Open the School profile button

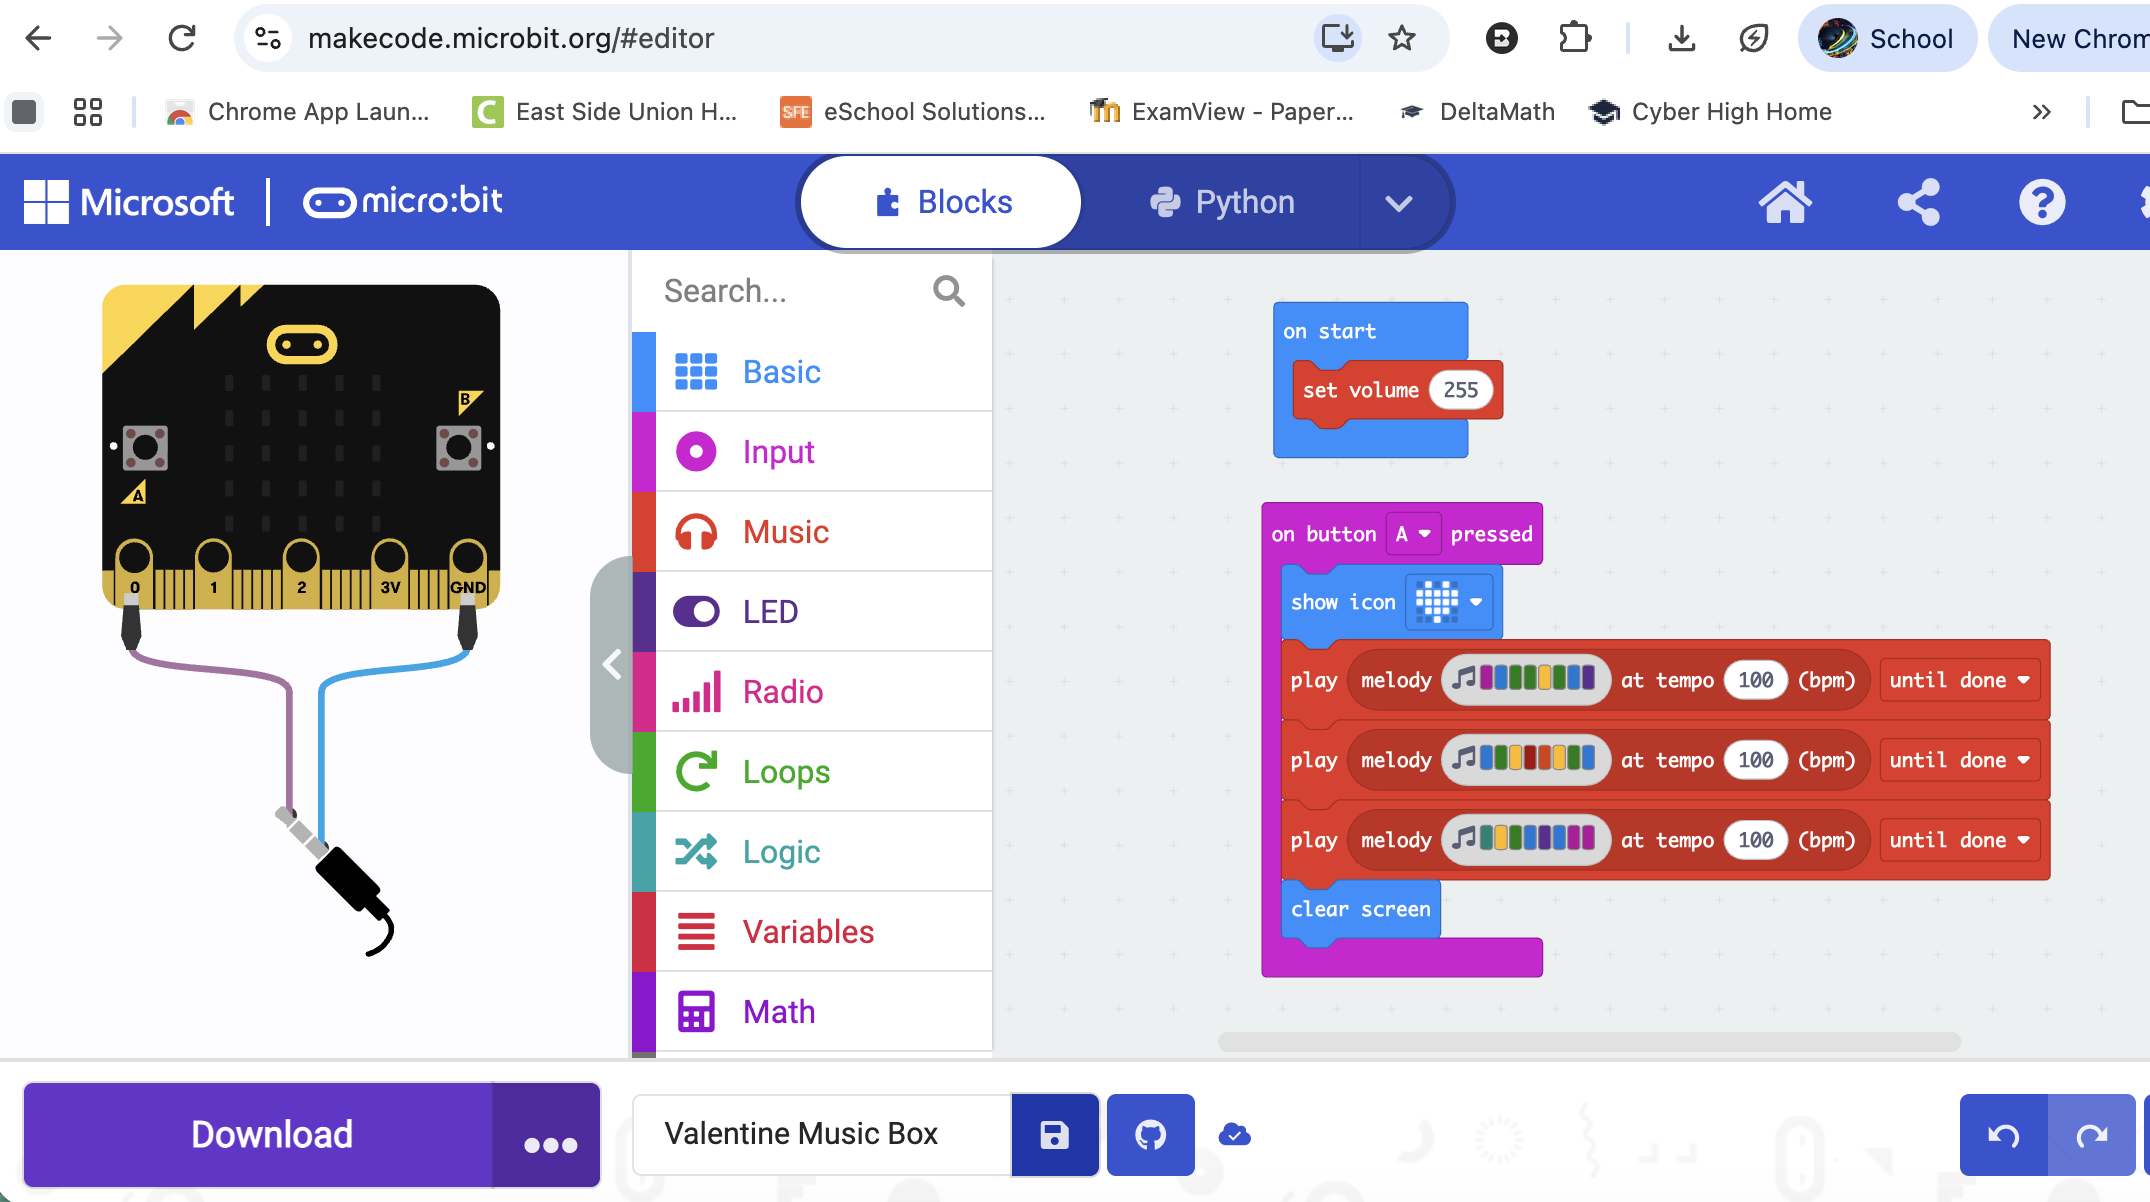(1887, 38)
